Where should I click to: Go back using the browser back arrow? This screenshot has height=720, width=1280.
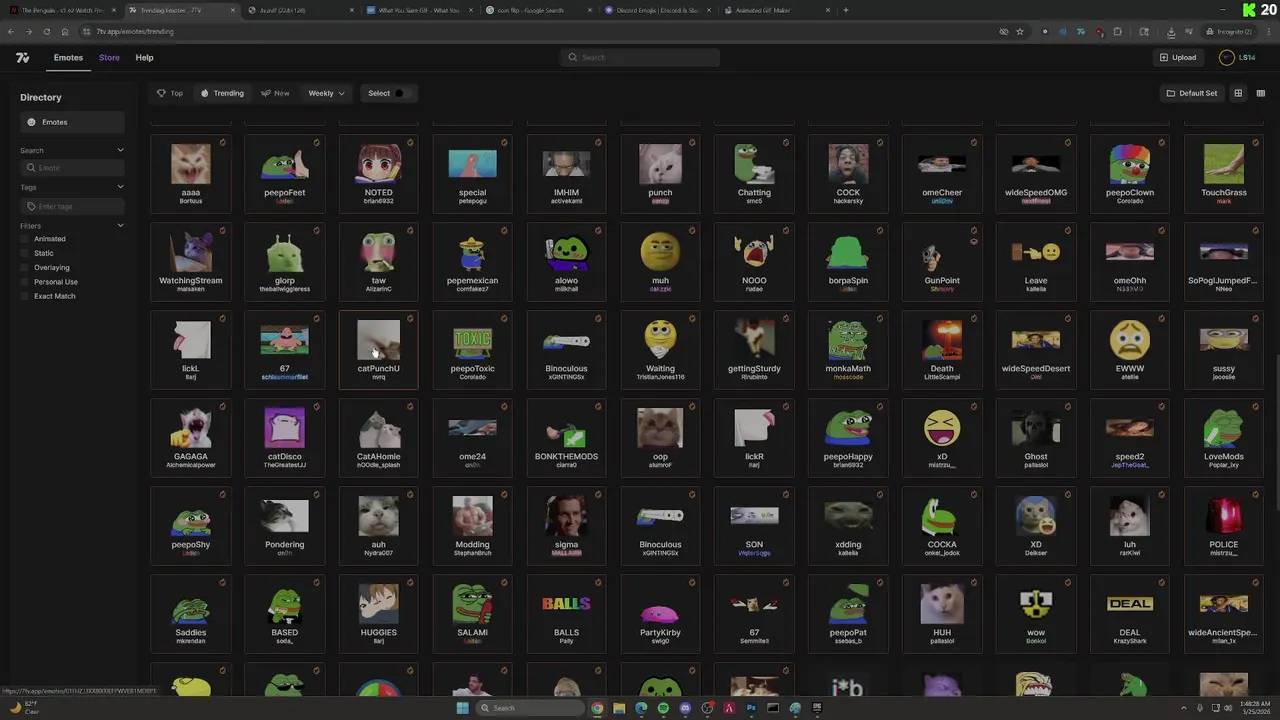[x=11, y=31]
